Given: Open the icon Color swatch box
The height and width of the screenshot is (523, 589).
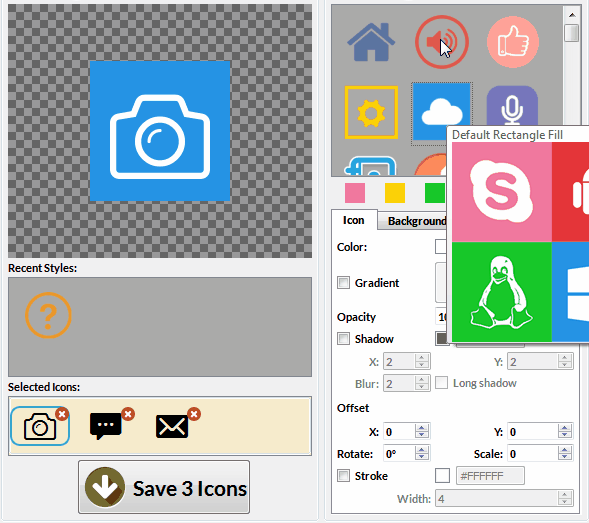Looking at the screenshot, I should point(441,247).
